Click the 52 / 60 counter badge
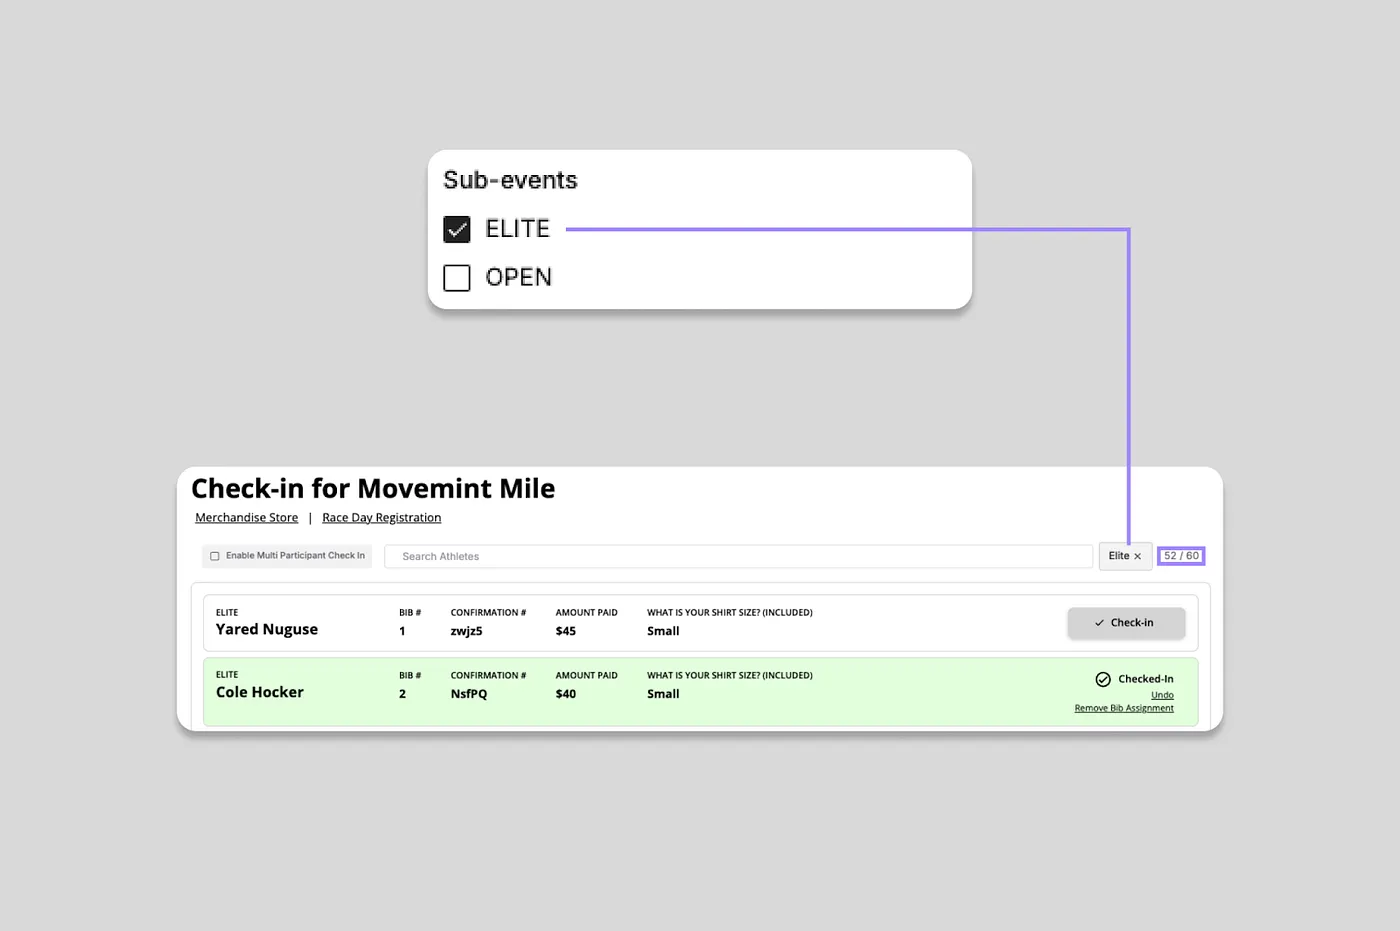The image size is (1400, 931). tap(1181, 556)
